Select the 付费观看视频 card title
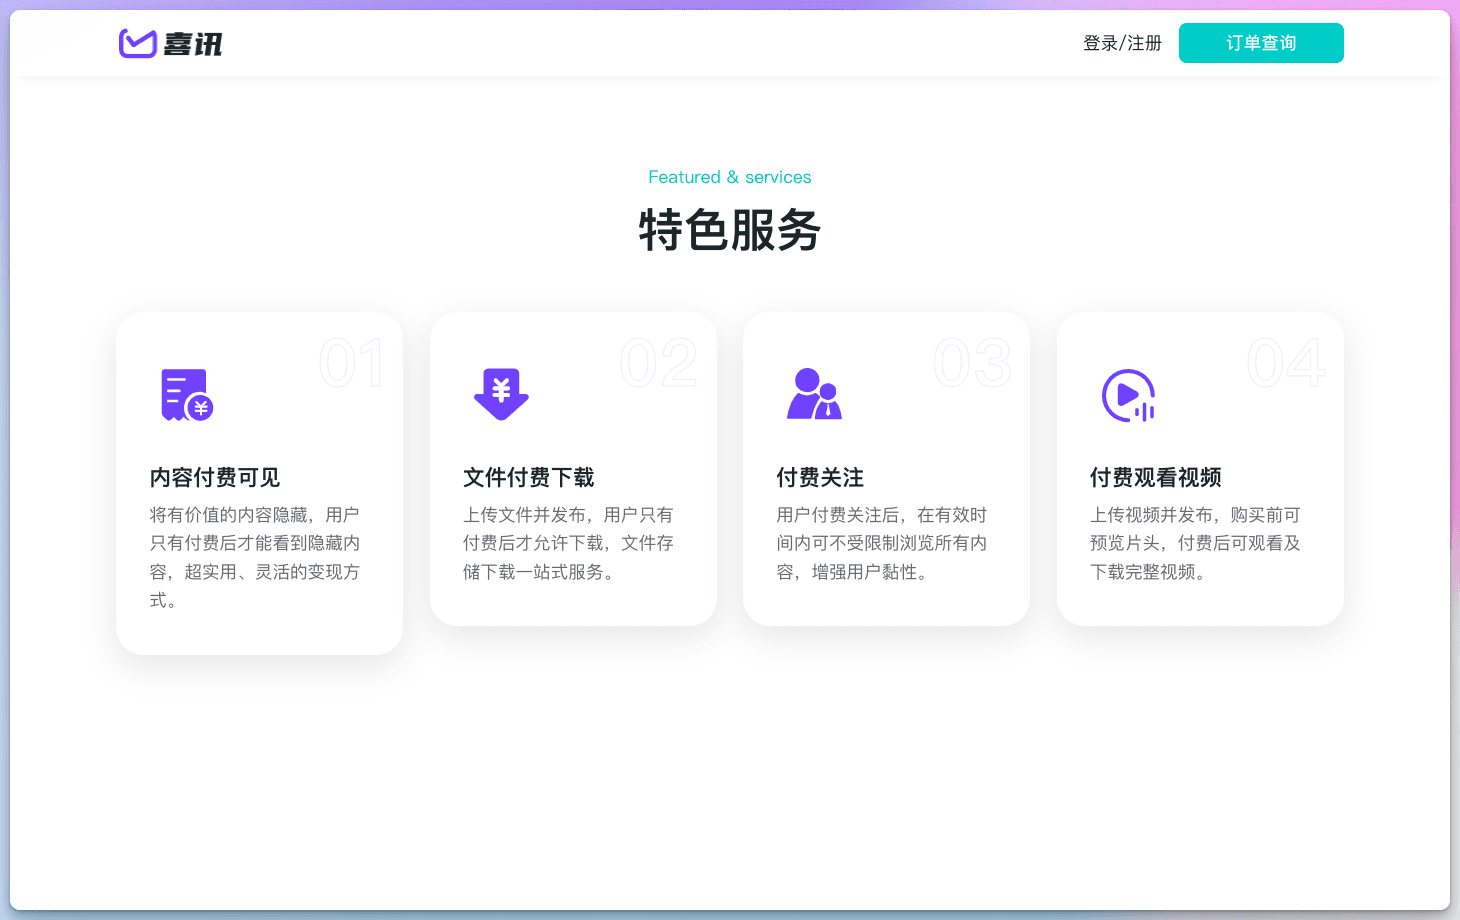This screenshot has height=920, width=1460. [1156, 478]
